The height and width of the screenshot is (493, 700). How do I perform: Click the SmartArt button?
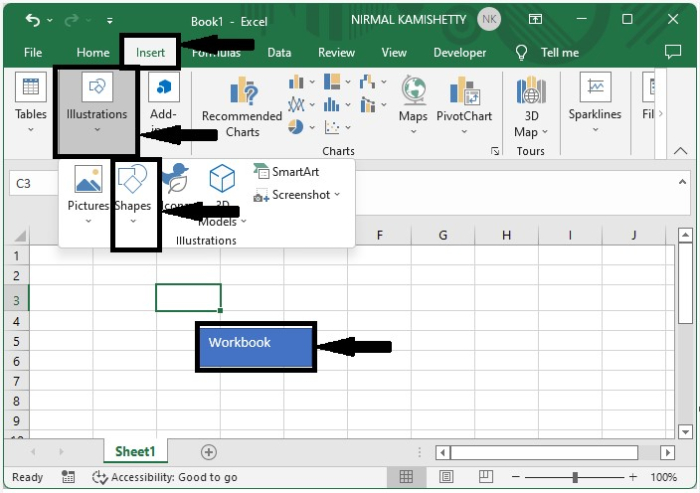[286, 171]
